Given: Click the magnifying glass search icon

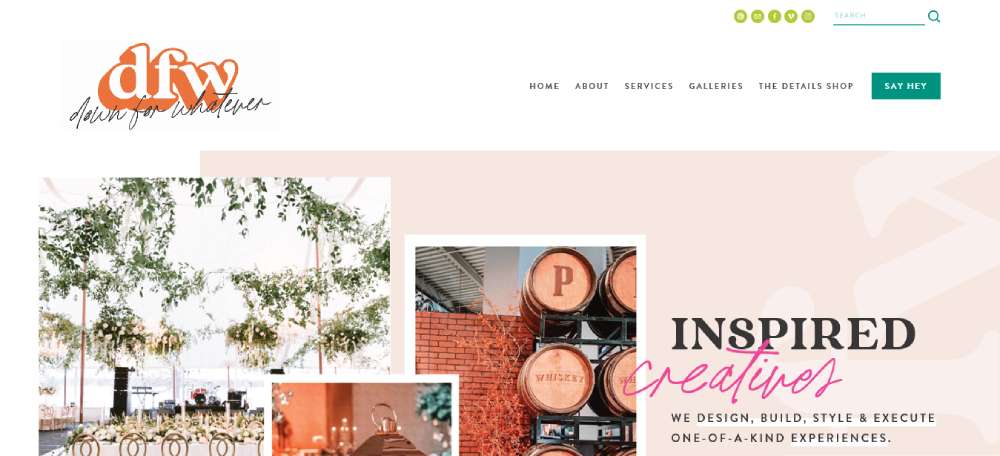Looking at the screenshot, I should tap(934, 17).
